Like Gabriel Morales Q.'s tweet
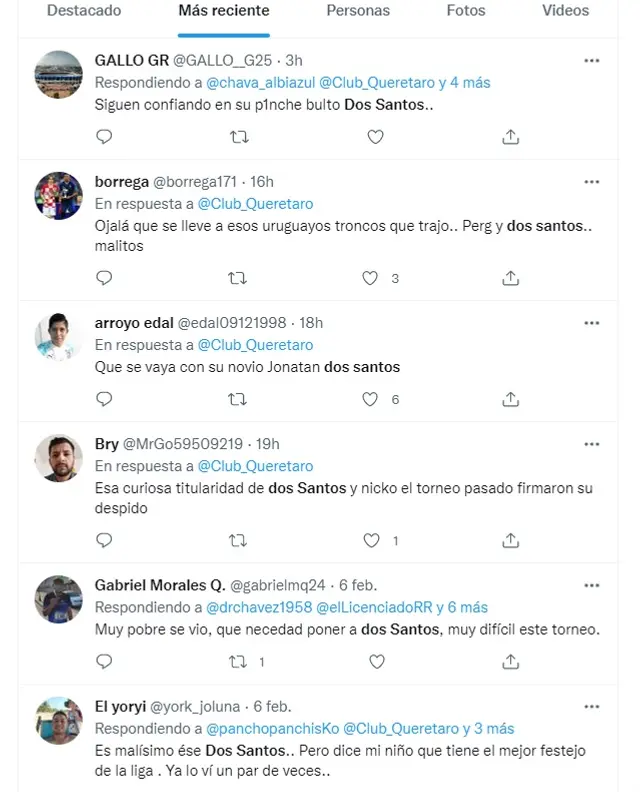640x792 pixels. click(377, 662)
